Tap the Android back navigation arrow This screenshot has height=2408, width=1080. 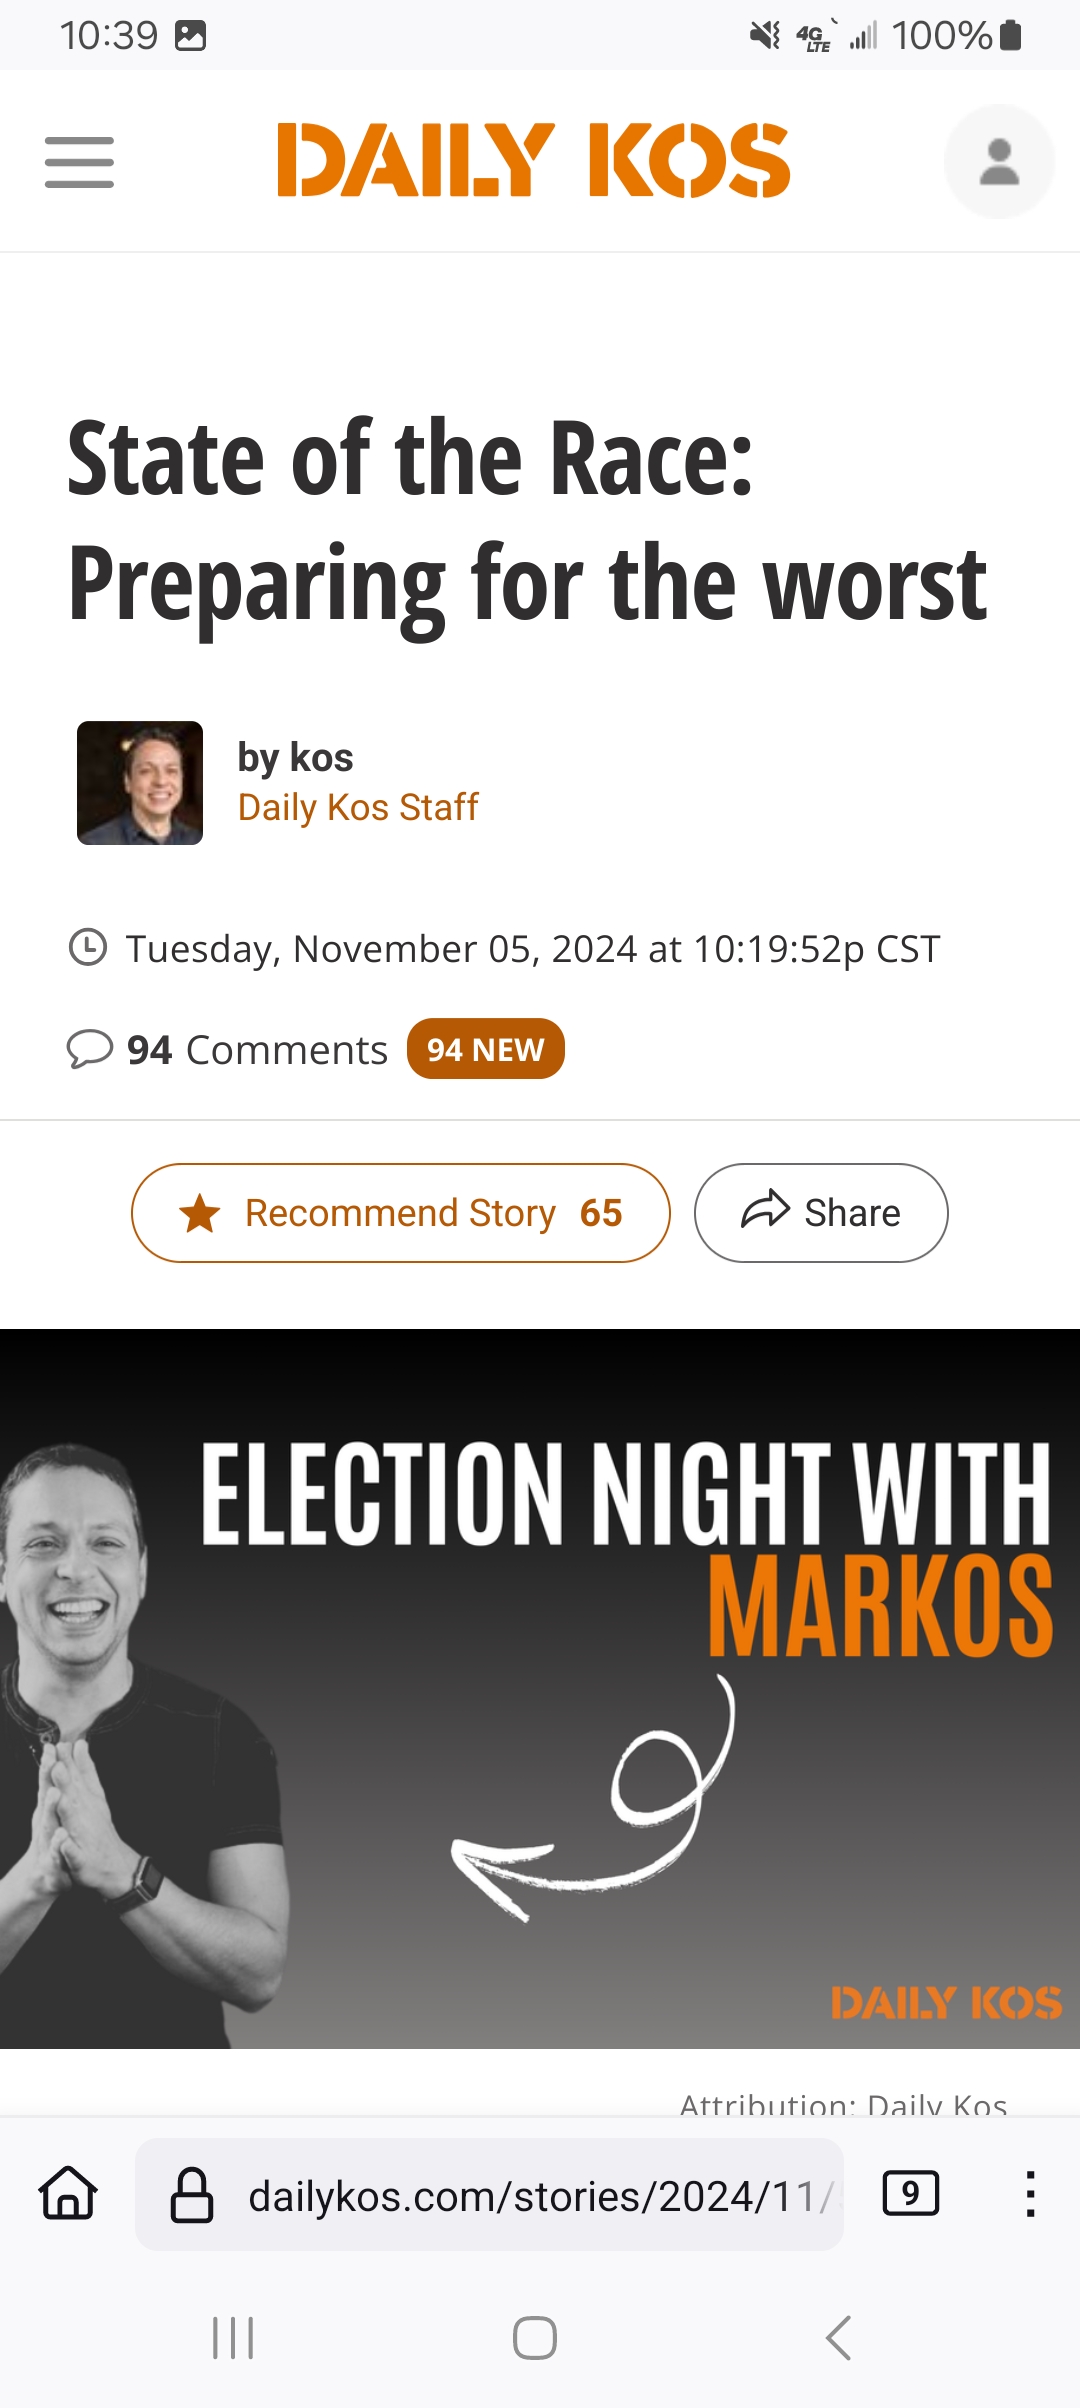(x=839, y=2338)
